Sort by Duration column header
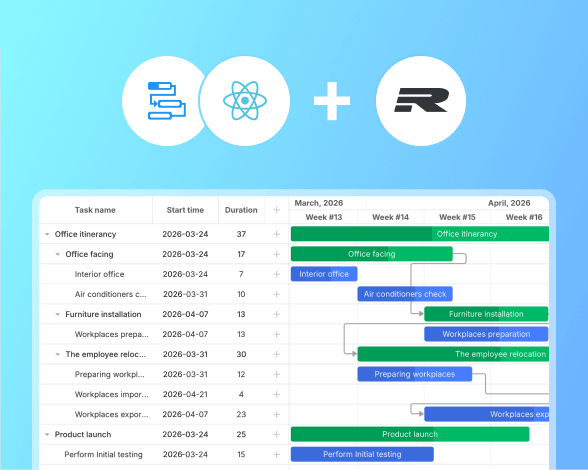This screenshot has height=470, width=588. tap(241, 210)
